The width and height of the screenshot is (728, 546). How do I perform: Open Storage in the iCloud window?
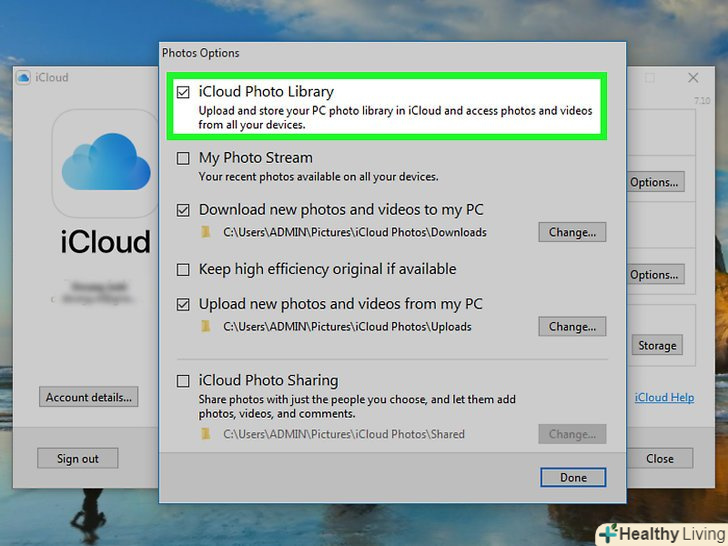[657, 345]
